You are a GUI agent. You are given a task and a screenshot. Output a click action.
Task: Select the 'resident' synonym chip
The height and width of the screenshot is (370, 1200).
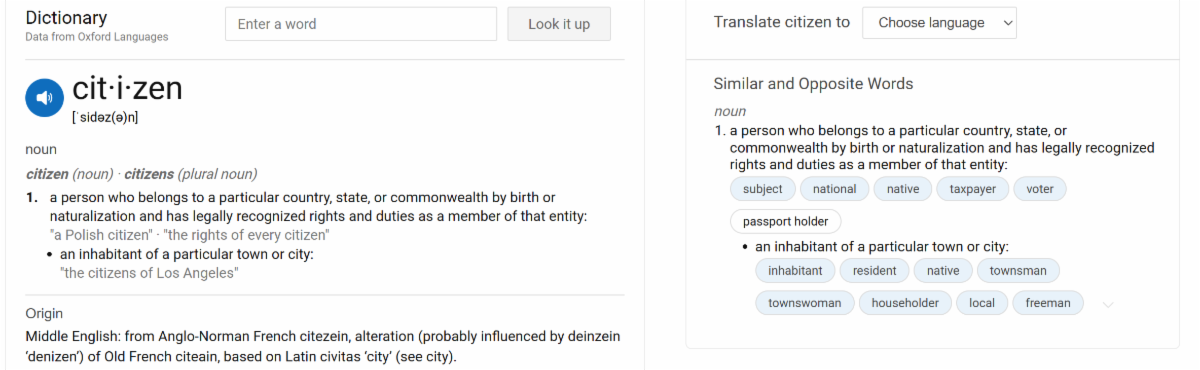875,271
